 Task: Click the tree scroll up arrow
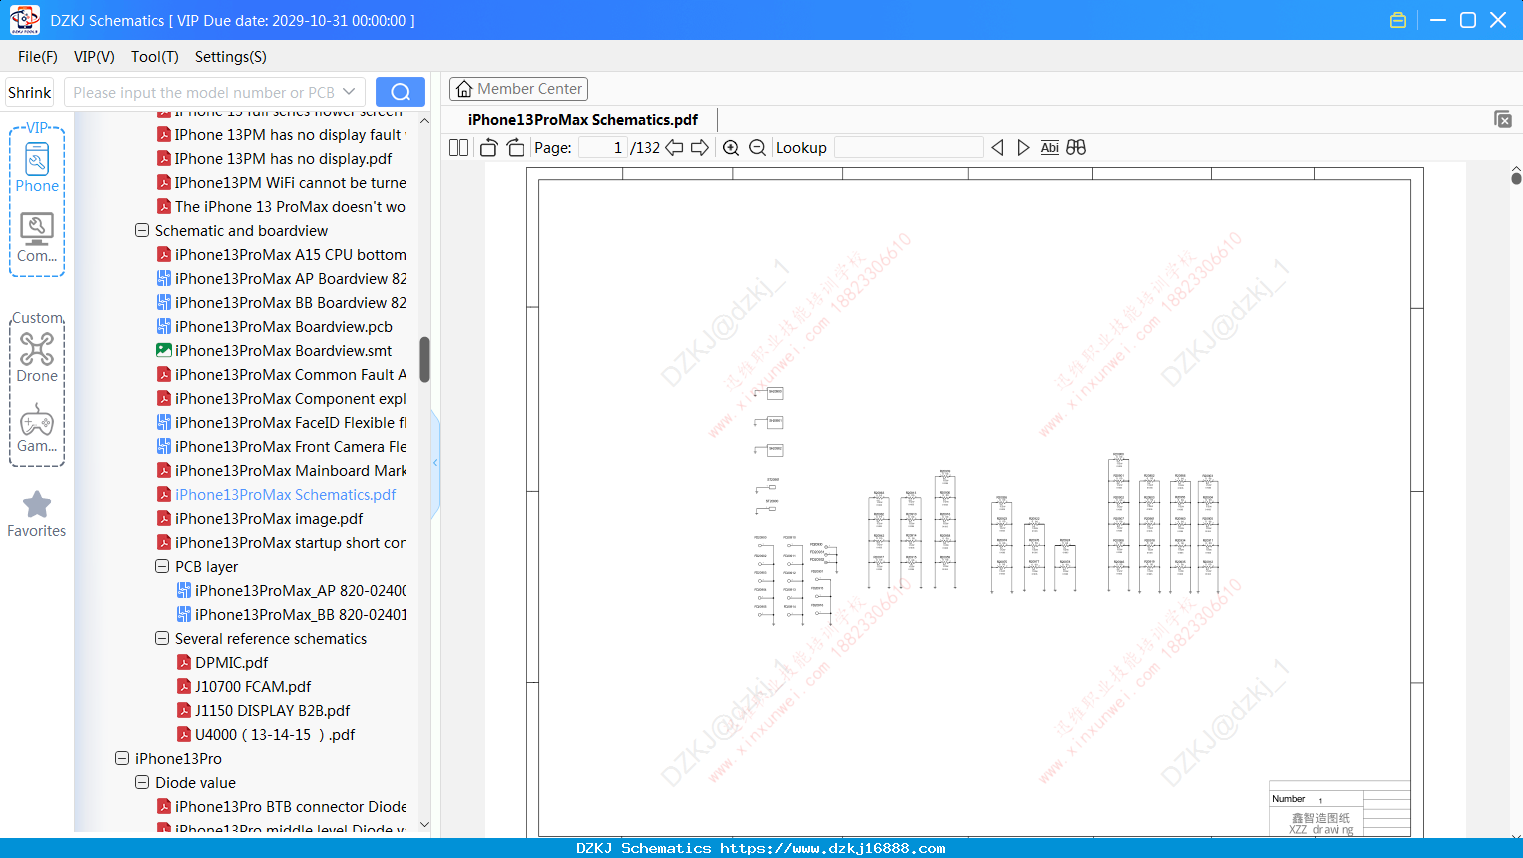[424, 120]
